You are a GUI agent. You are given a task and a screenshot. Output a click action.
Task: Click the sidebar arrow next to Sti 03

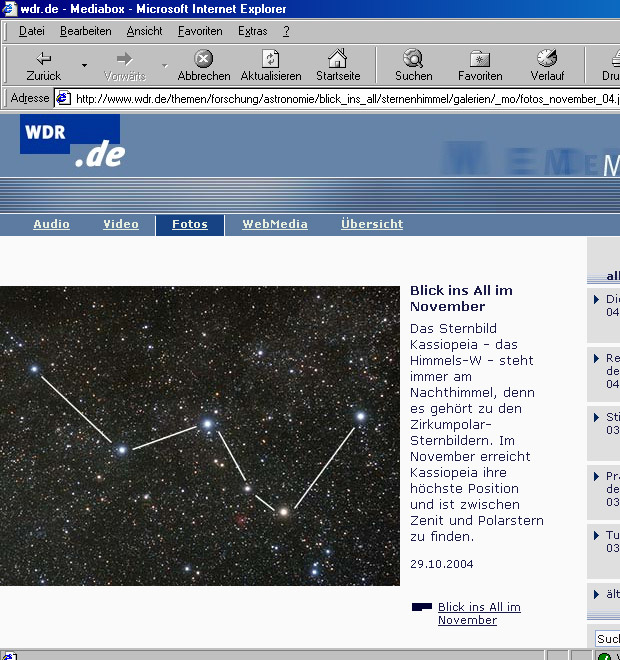[596, 418]
